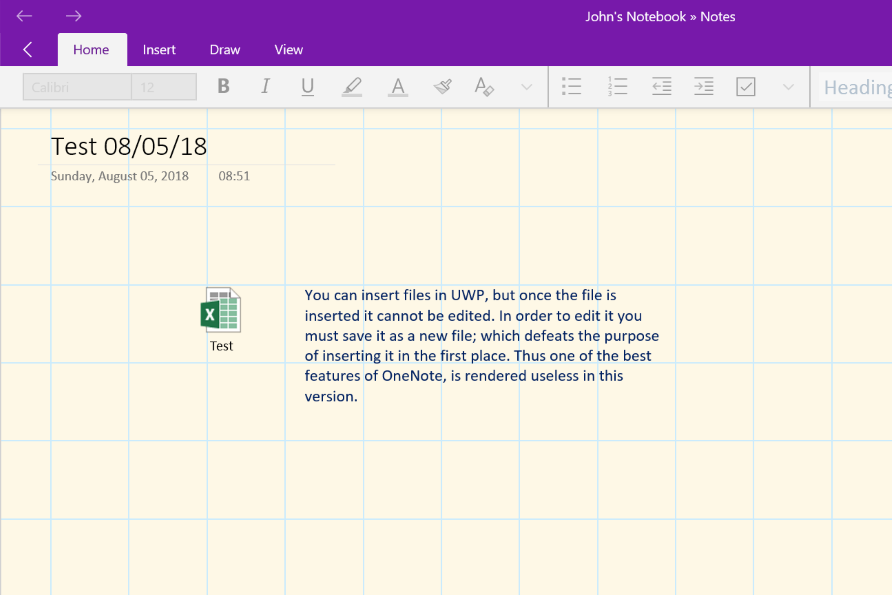
Task: Open the Draw tab
Action: pos(225,49)
